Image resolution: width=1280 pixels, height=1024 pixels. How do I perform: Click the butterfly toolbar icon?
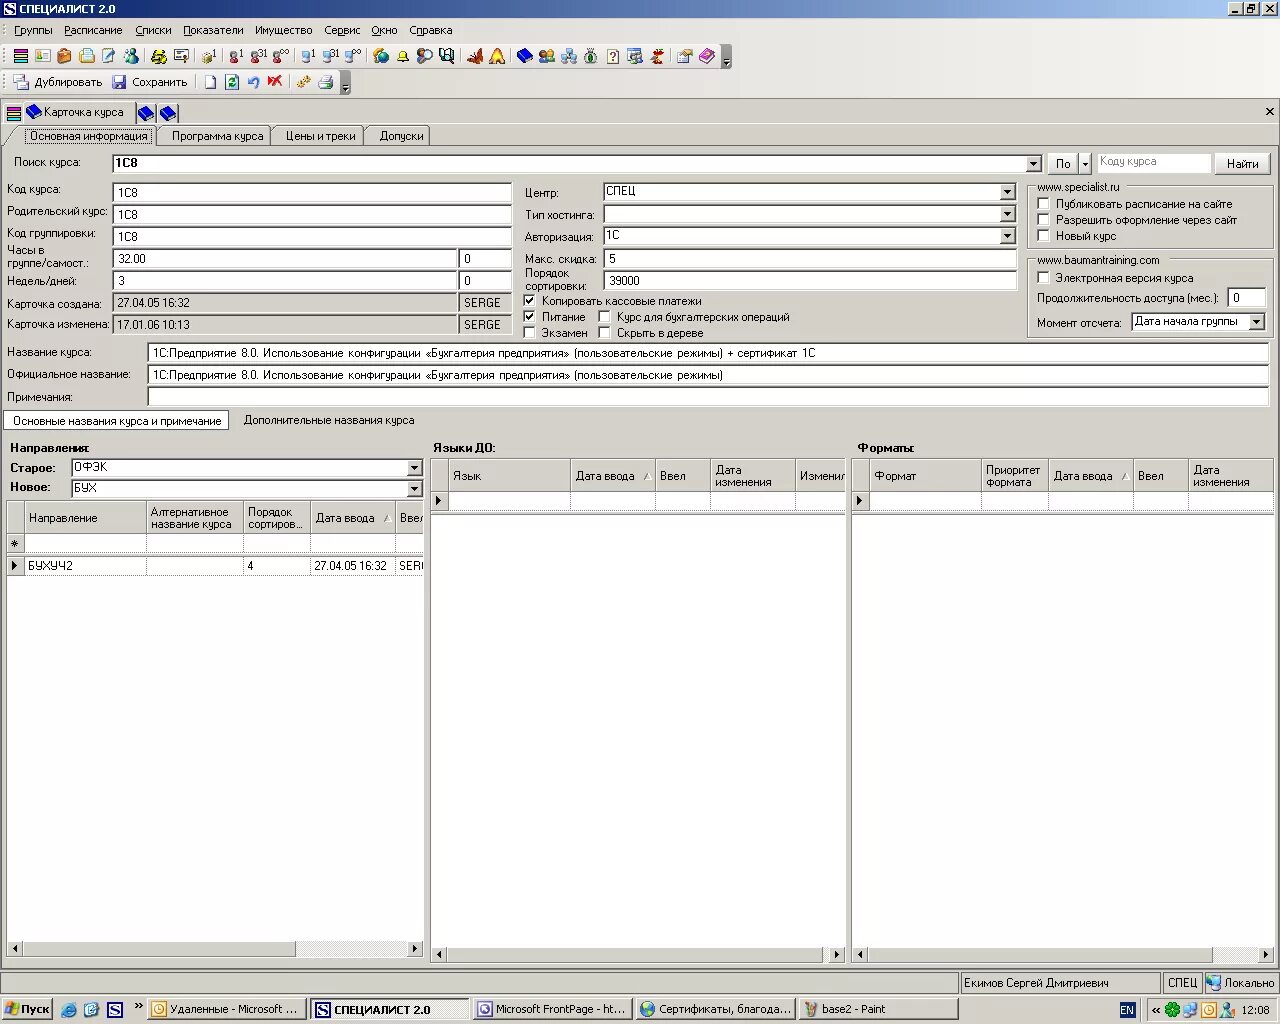click(x=475, y=56)
